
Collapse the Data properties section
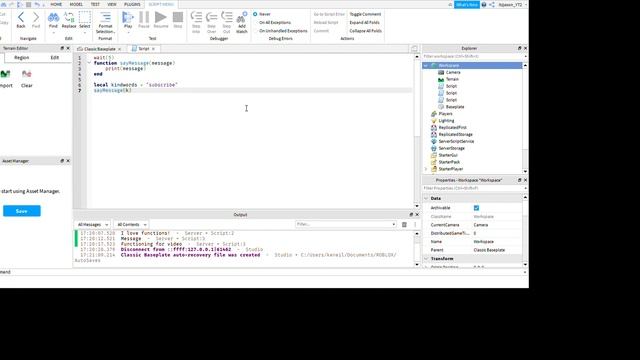[x=426, y=198]
